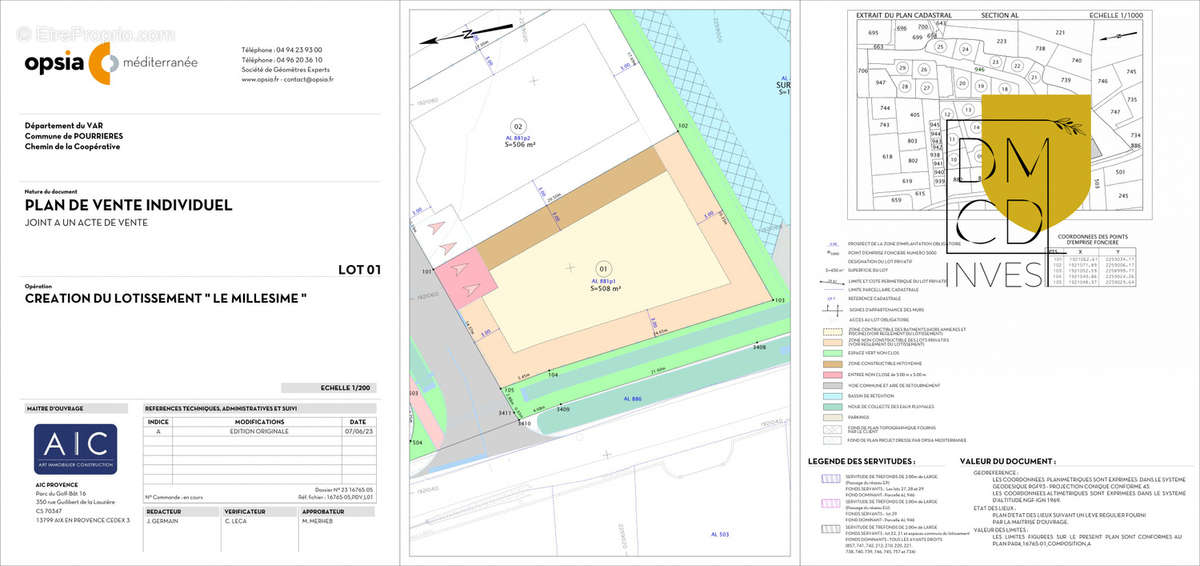Click the www.opsia.fr contact line
The image size is (1200, 566).
(x=287, y=79)
